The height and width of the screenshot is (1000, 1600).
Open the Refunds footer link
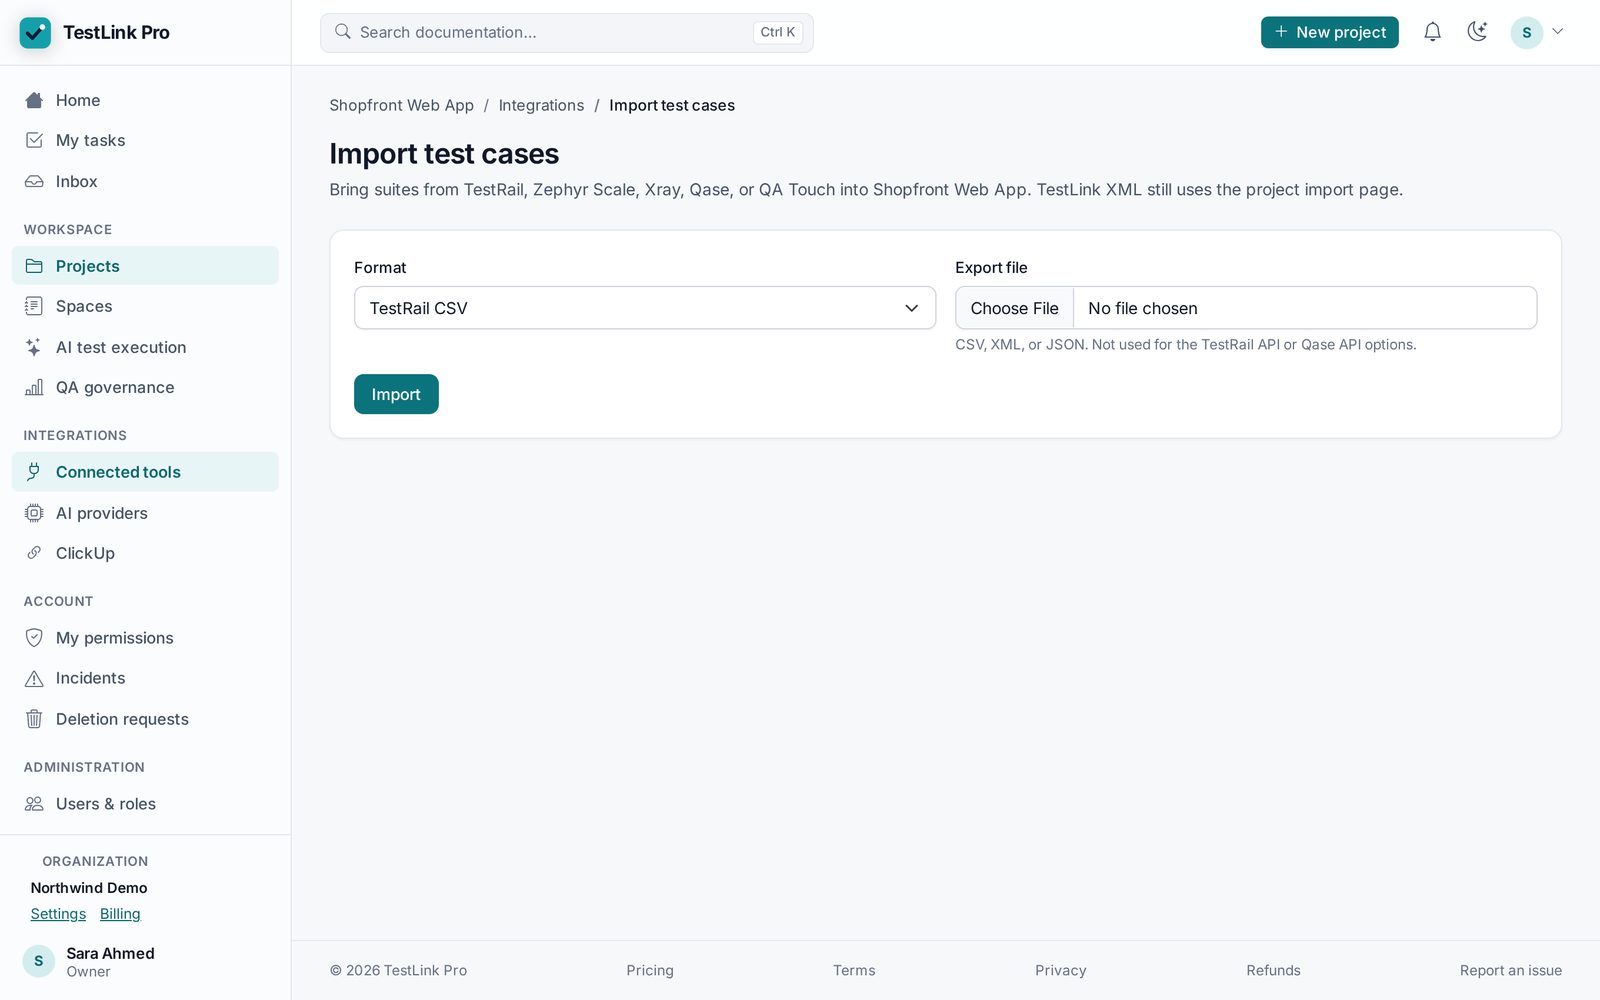pos(1273,970)
